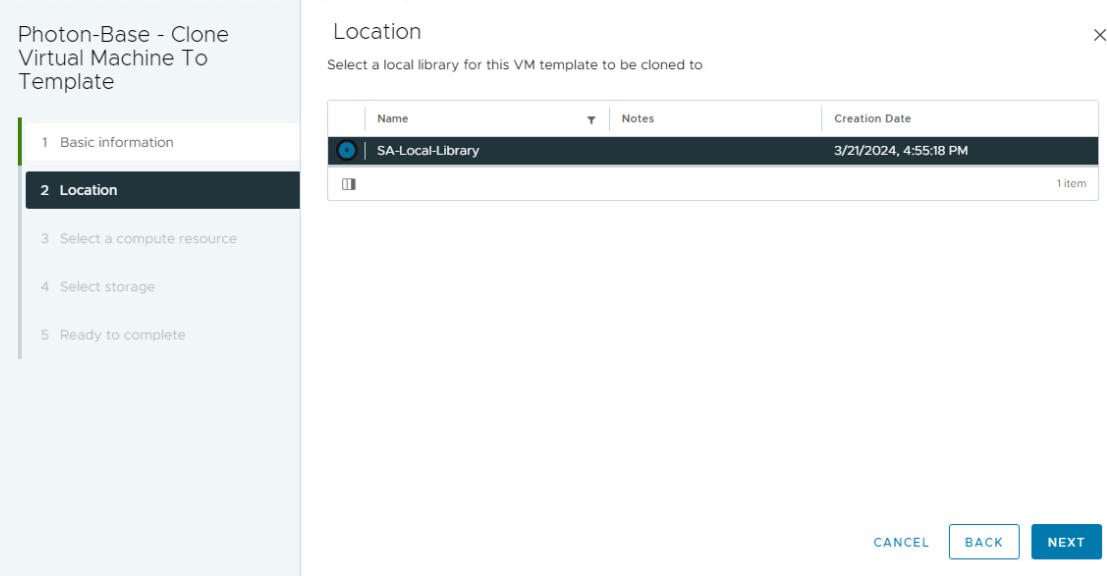The height and width of the screenshot is (576, 1107).
Task: Click the '1 item' count text
Action: [x=1071, y=184]
